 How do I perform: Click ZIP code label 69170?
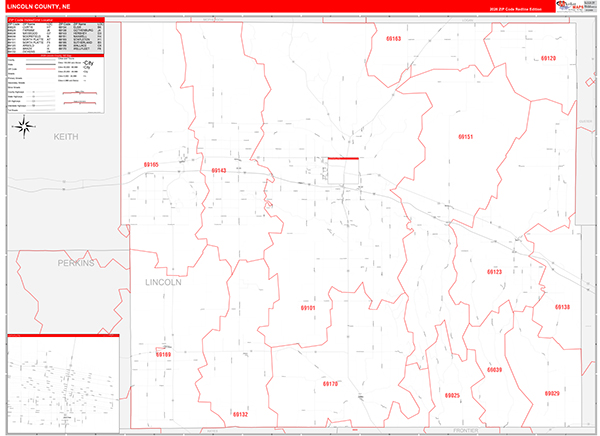[x=330, y=384]
